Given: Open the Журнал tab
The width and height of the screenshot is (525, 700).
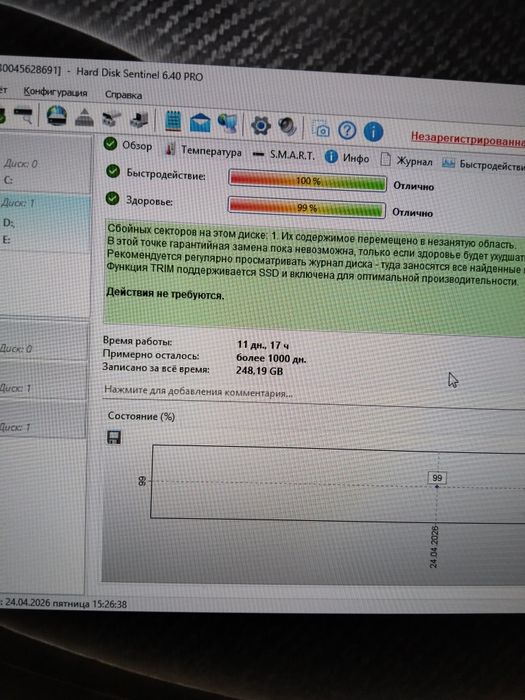Looking at the screenshot, I should (x=407, y=161).
